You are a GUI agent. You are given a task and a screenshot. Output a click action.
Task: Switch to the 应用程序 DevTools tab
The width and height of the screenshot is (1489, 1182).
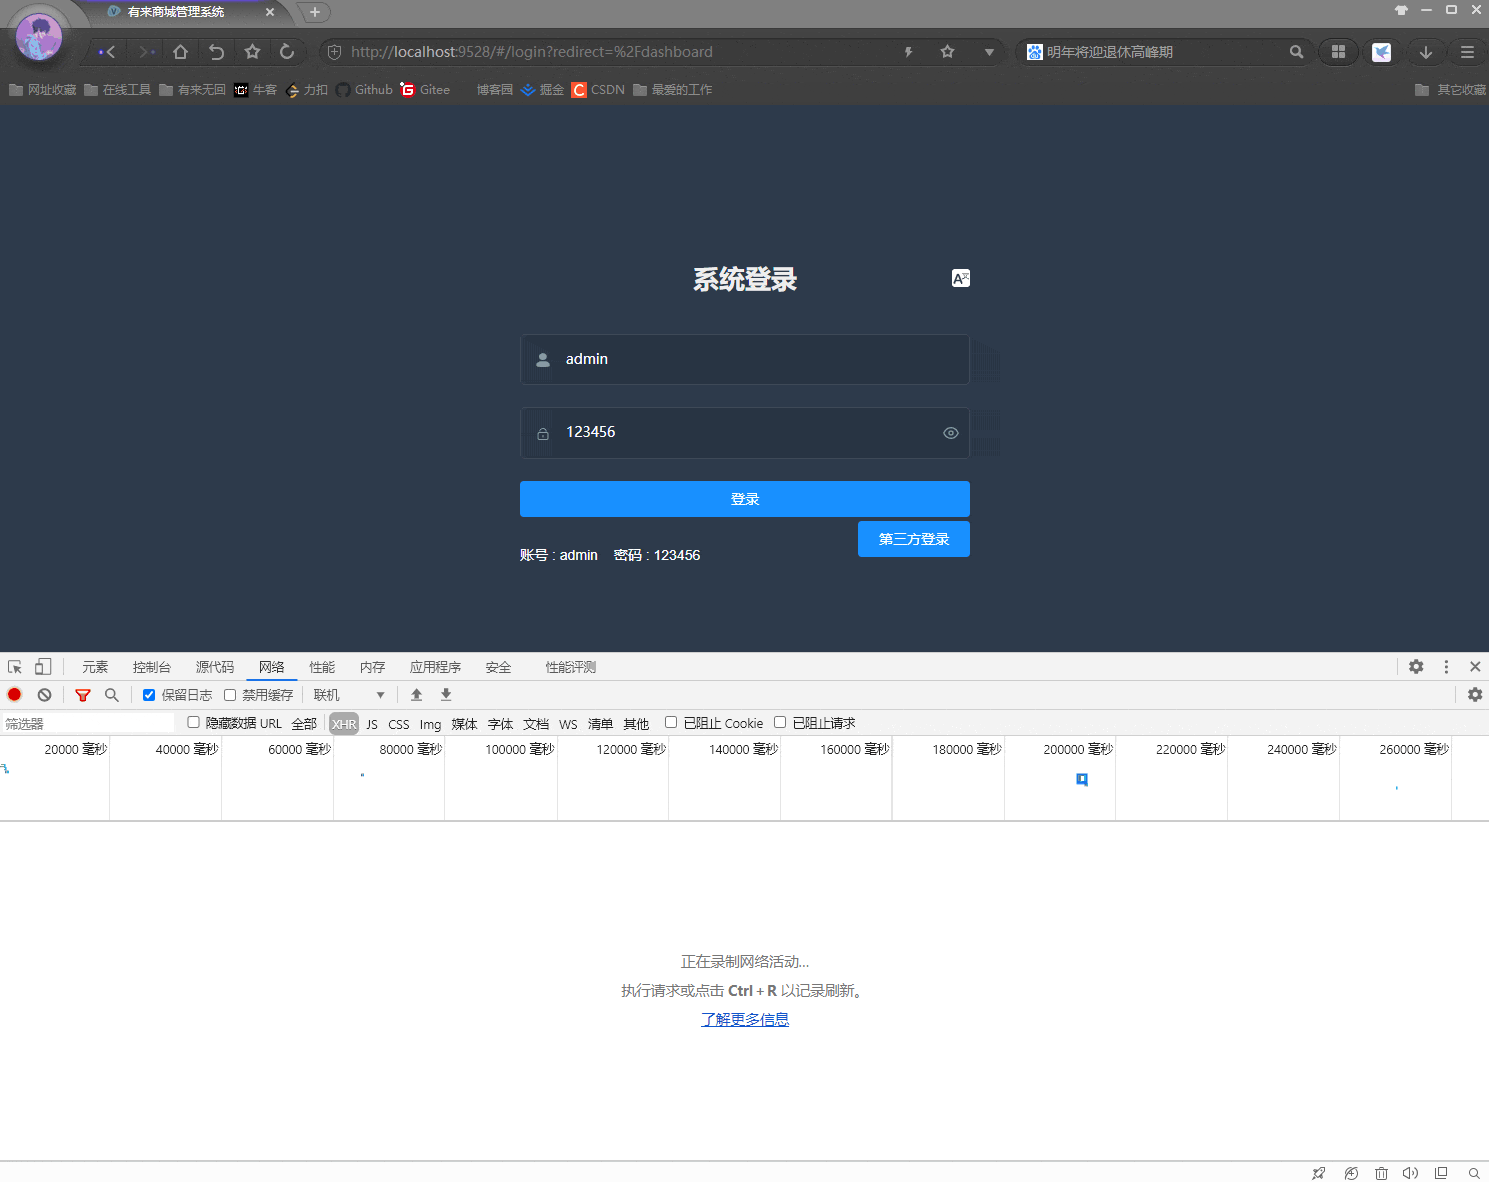(x=435, y=667)
